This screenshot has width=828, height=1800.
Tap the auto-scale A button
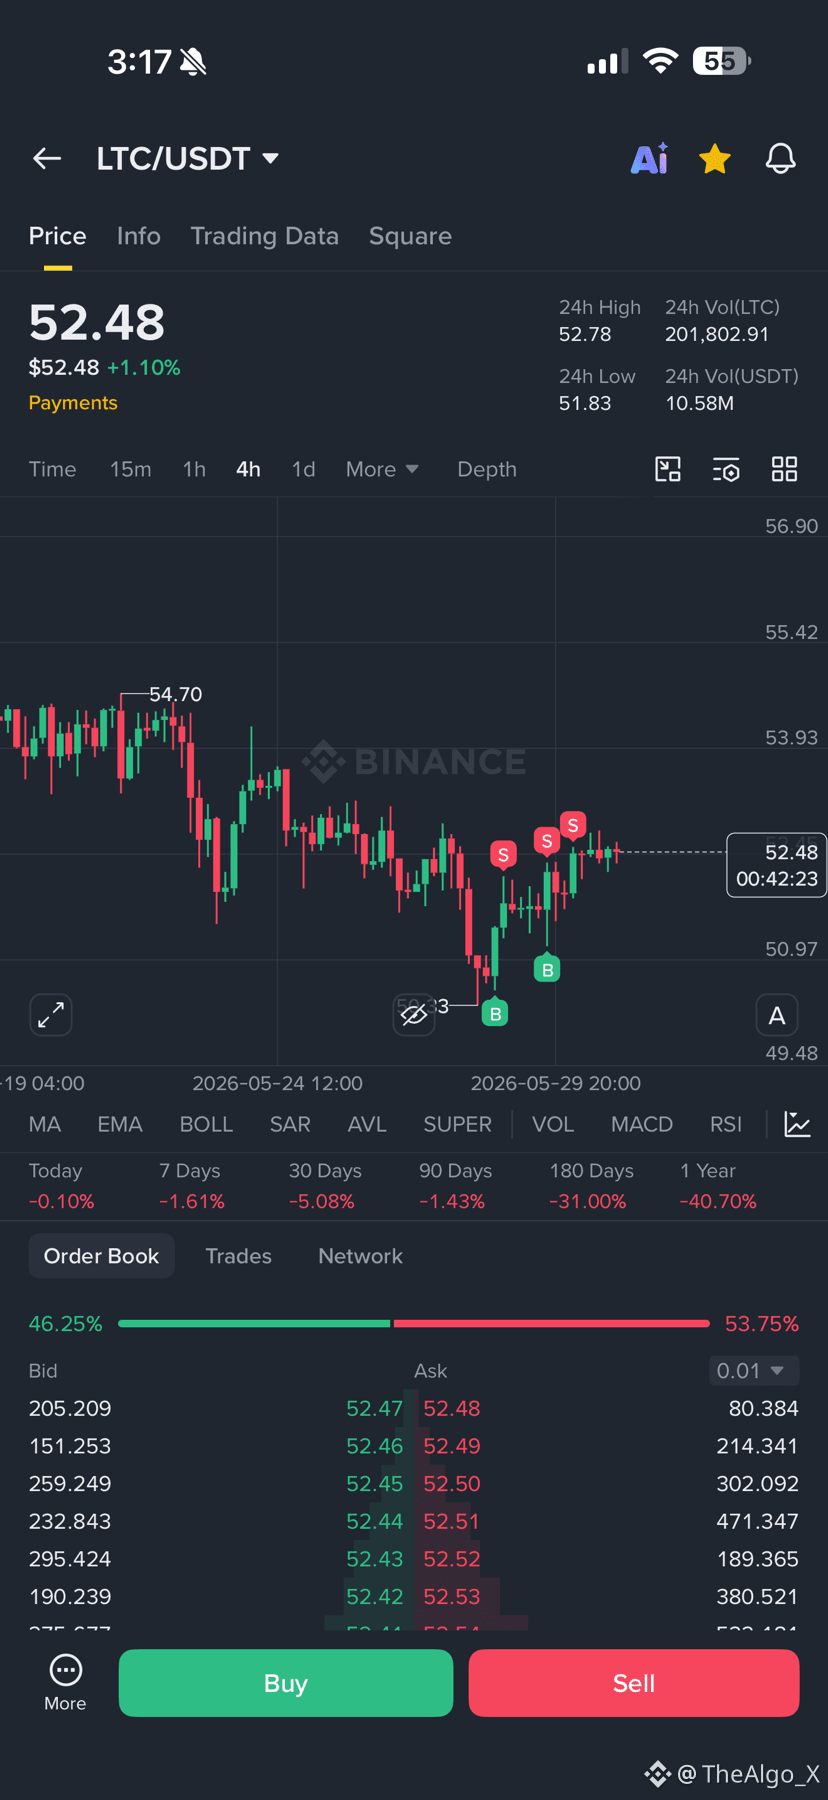tap(777, 1015)
